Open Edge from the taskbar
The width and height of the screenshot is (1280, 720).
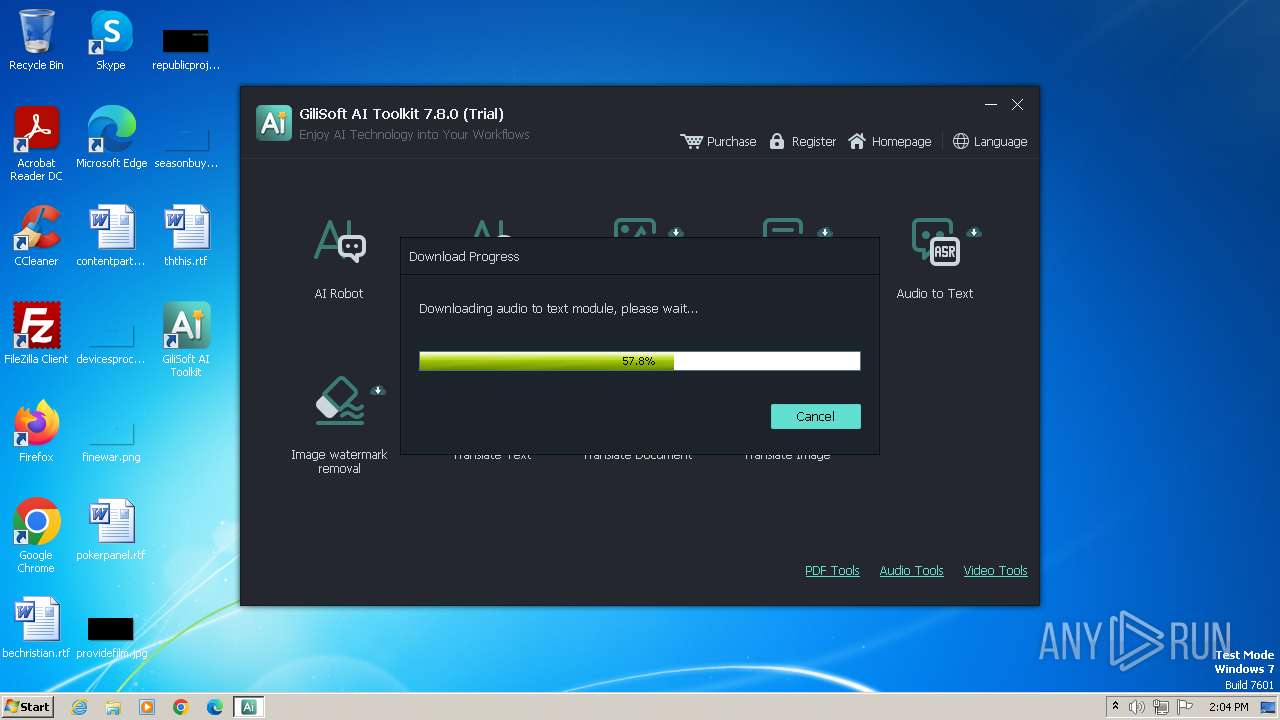pos(215,707)
